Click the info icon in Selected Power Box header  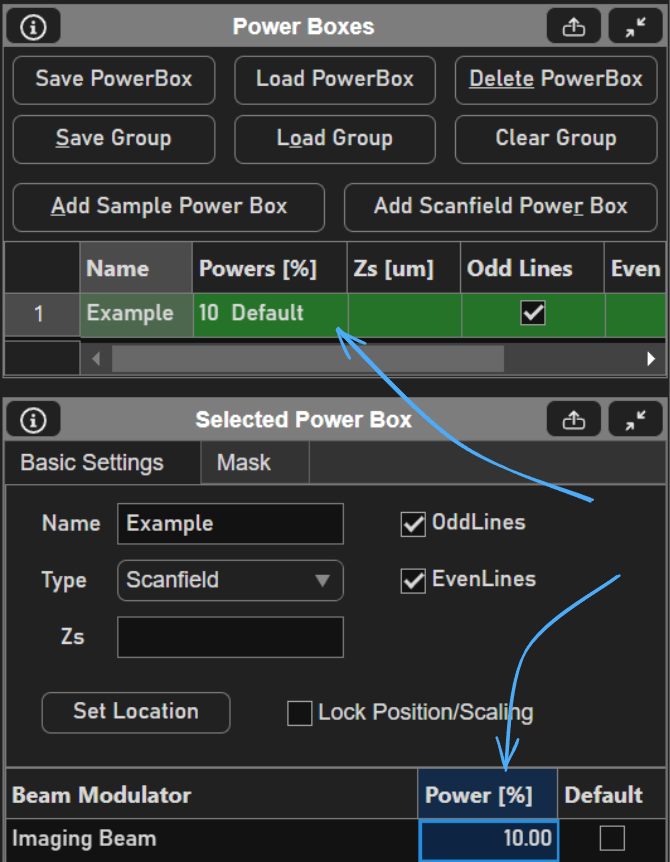click(33, 420)
